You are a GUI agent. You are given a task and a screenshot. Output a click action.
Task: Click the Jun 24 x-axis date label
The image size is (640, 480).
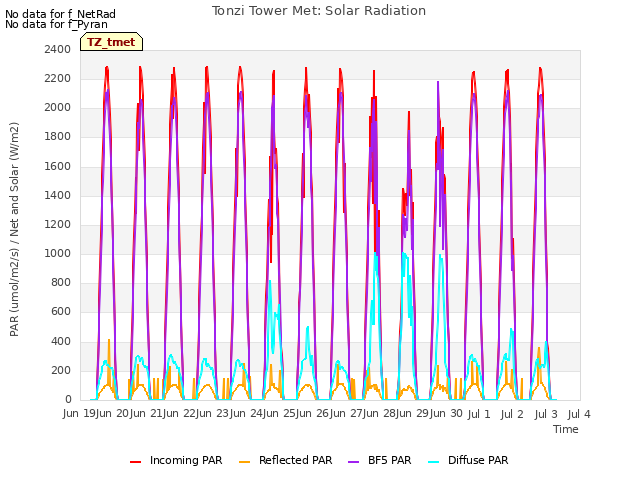click(x=247, y=414)
